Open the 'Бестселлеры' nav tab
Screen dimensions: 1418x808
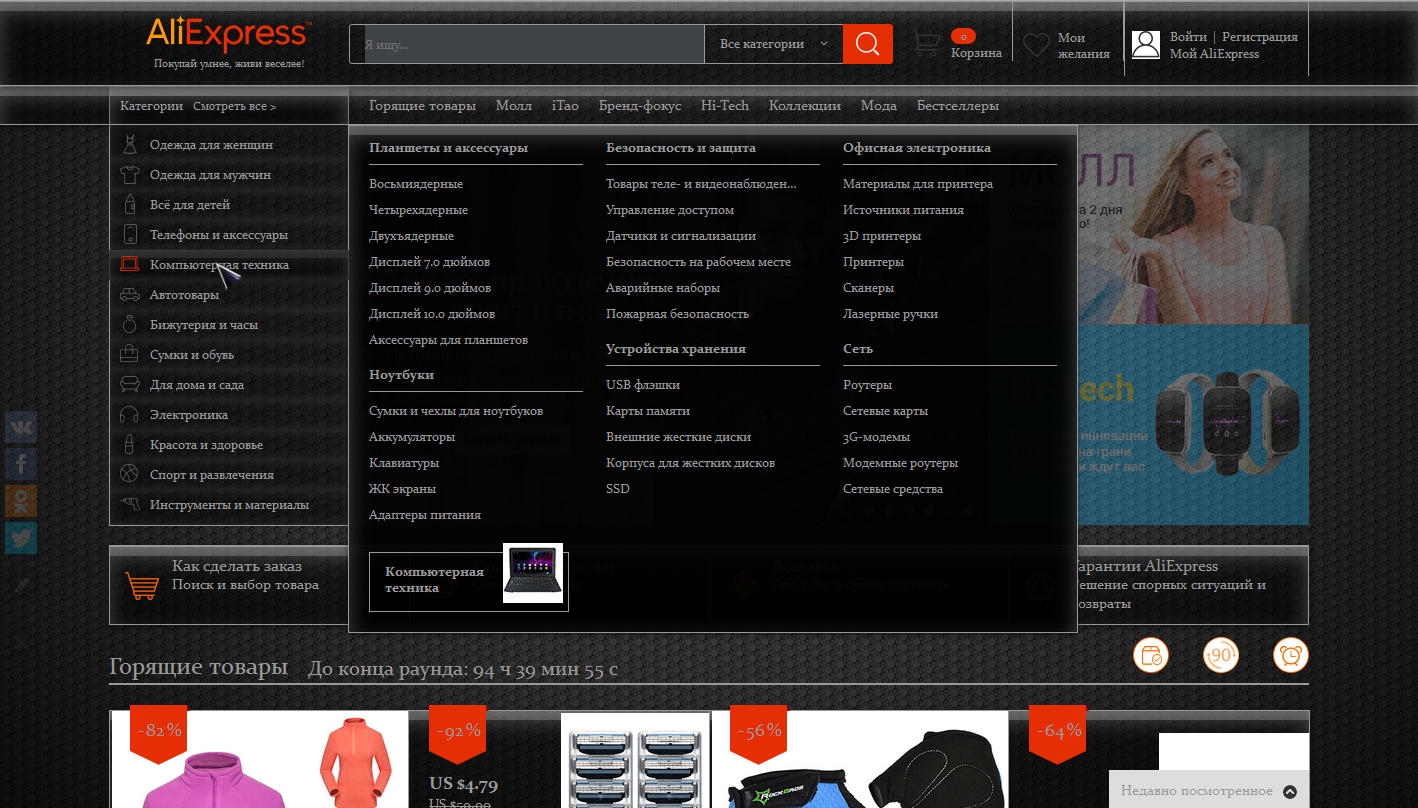pos(958,106)
